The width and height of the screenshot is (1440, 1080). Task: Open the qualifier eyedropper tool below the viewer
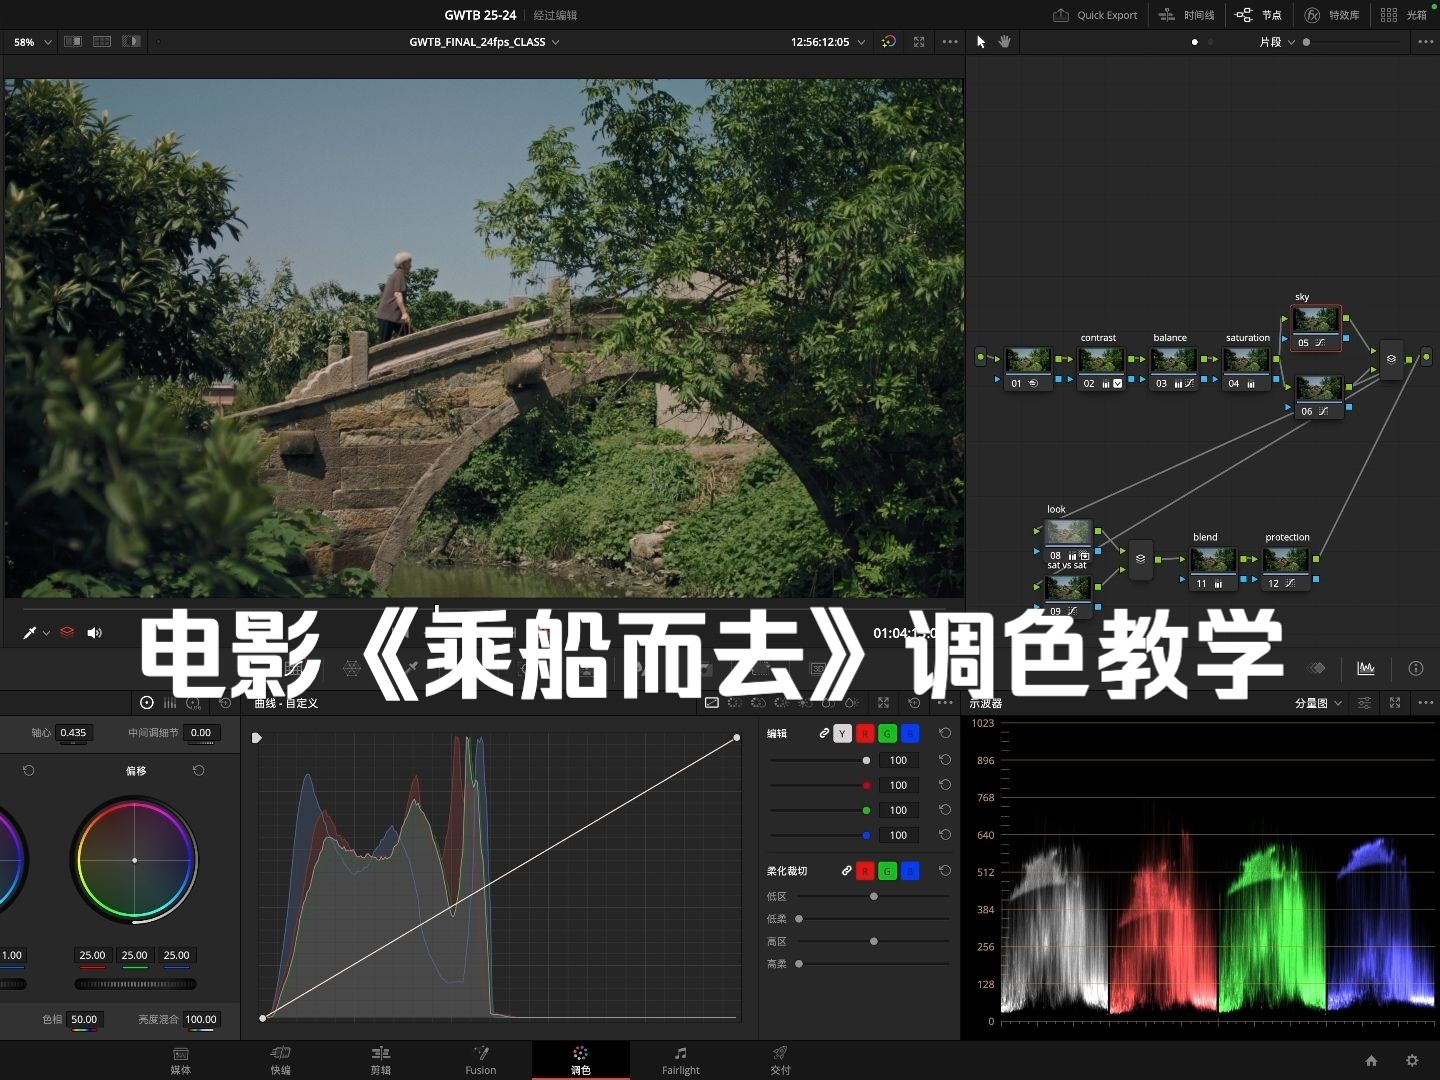click(30, 632)
